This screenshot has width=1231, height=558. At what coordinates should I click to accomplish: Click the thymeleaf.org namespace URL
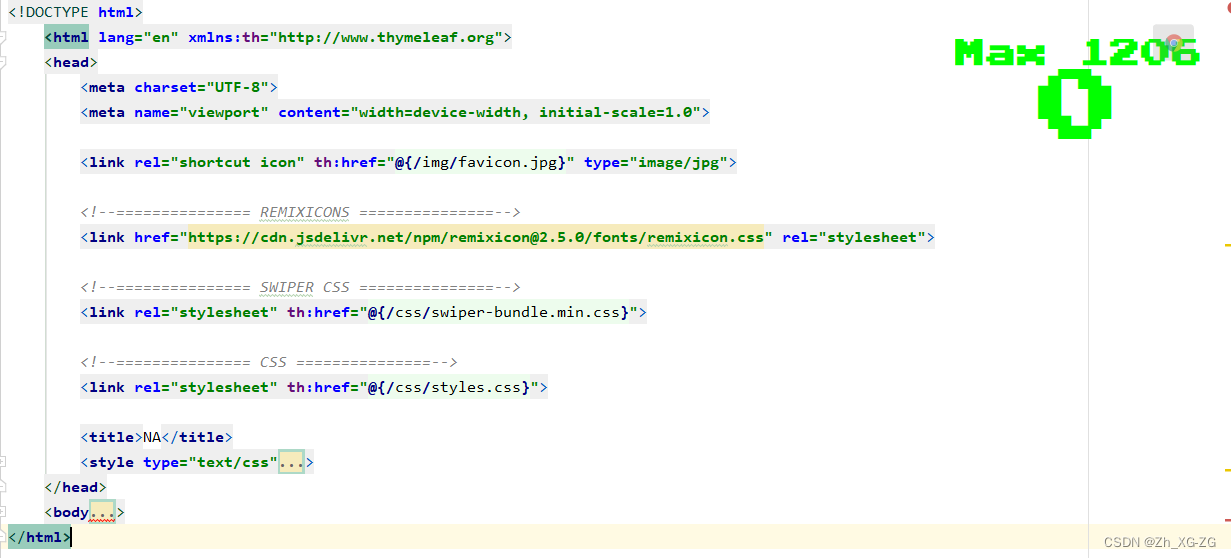[390, 37]
